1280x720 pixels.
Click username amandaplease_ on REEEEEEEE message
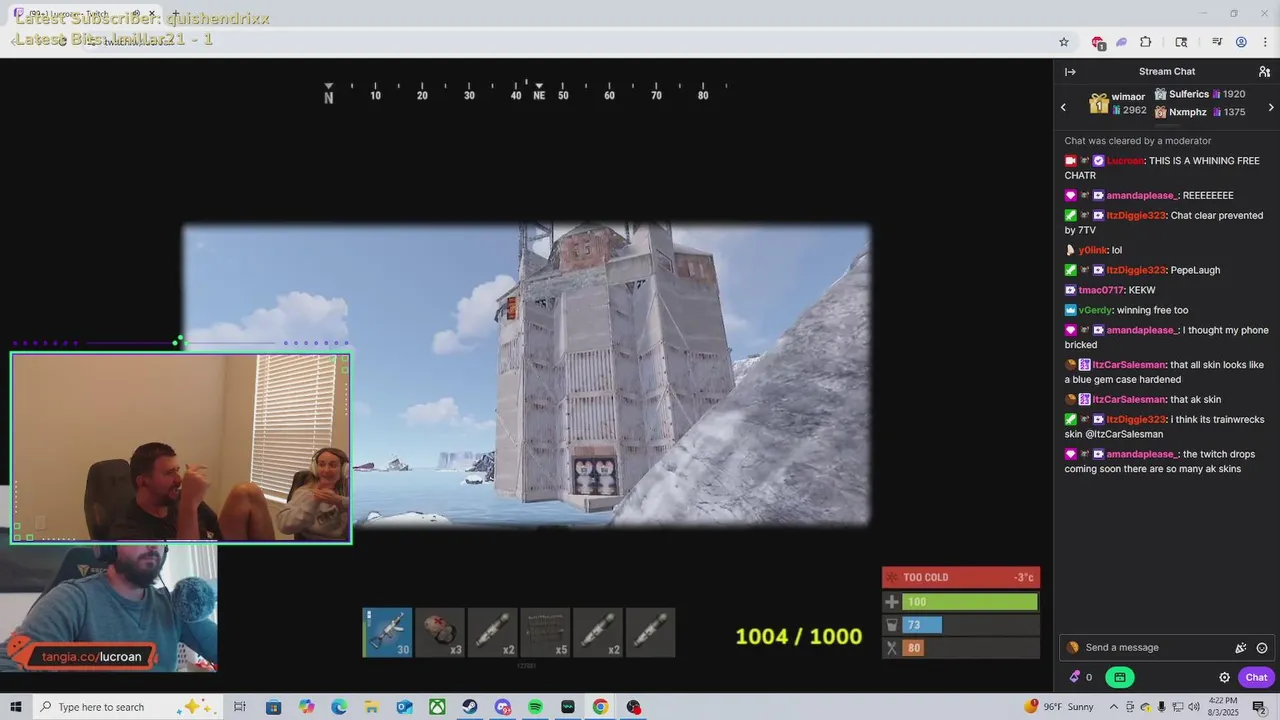(1143, 196)
